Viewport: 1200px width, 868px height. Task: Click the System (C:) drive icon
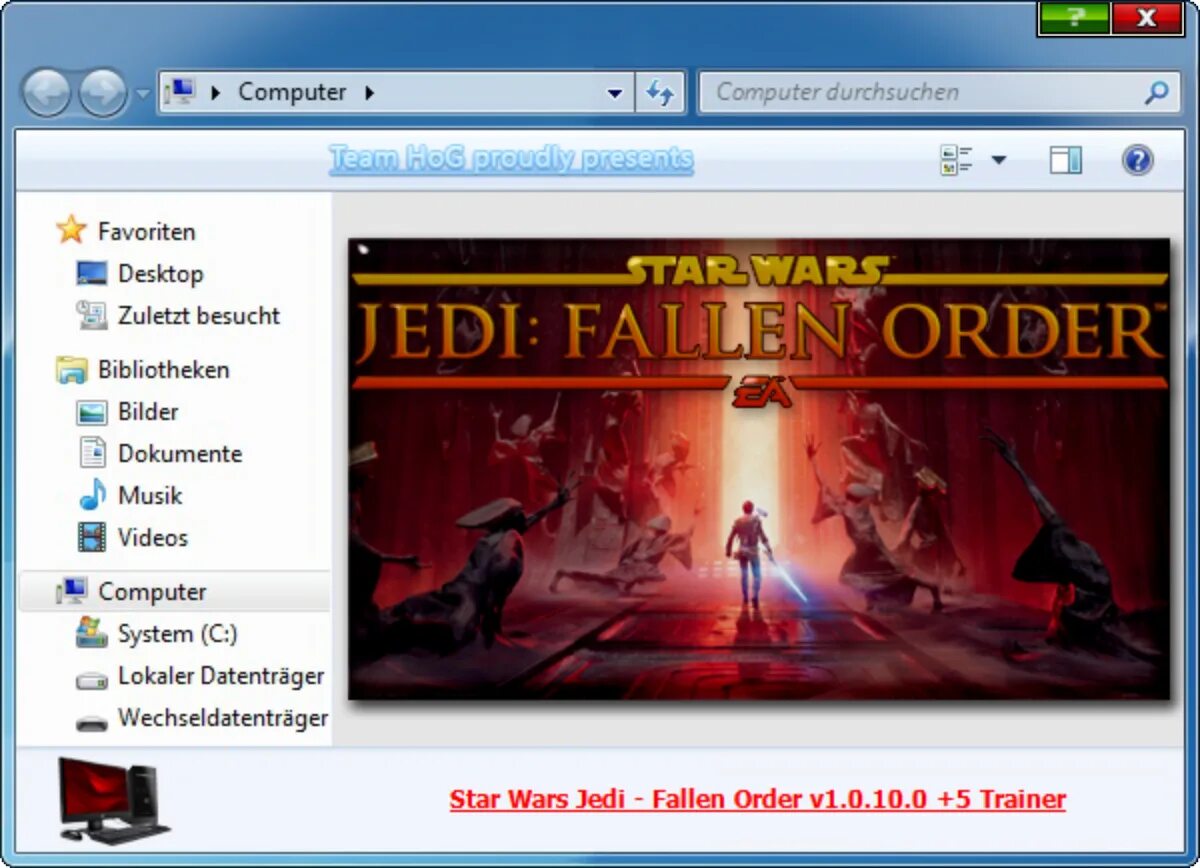click(92, 633)
